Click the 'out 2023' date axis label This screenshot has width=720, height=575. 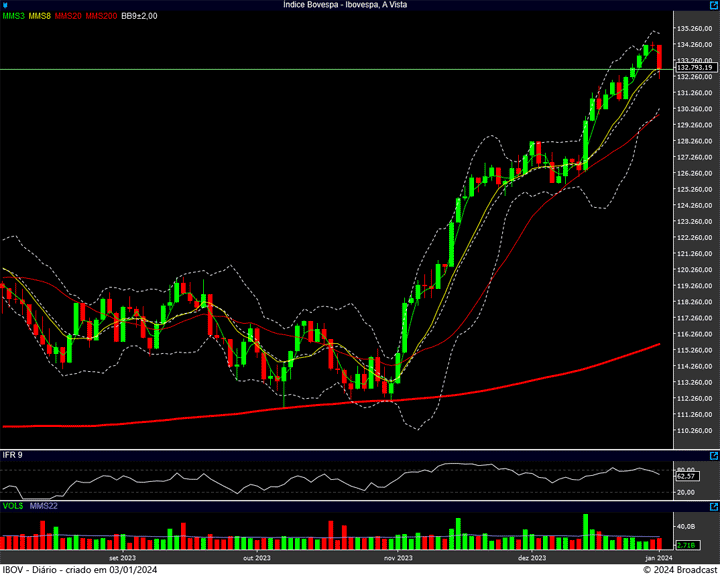click(257, 557)
